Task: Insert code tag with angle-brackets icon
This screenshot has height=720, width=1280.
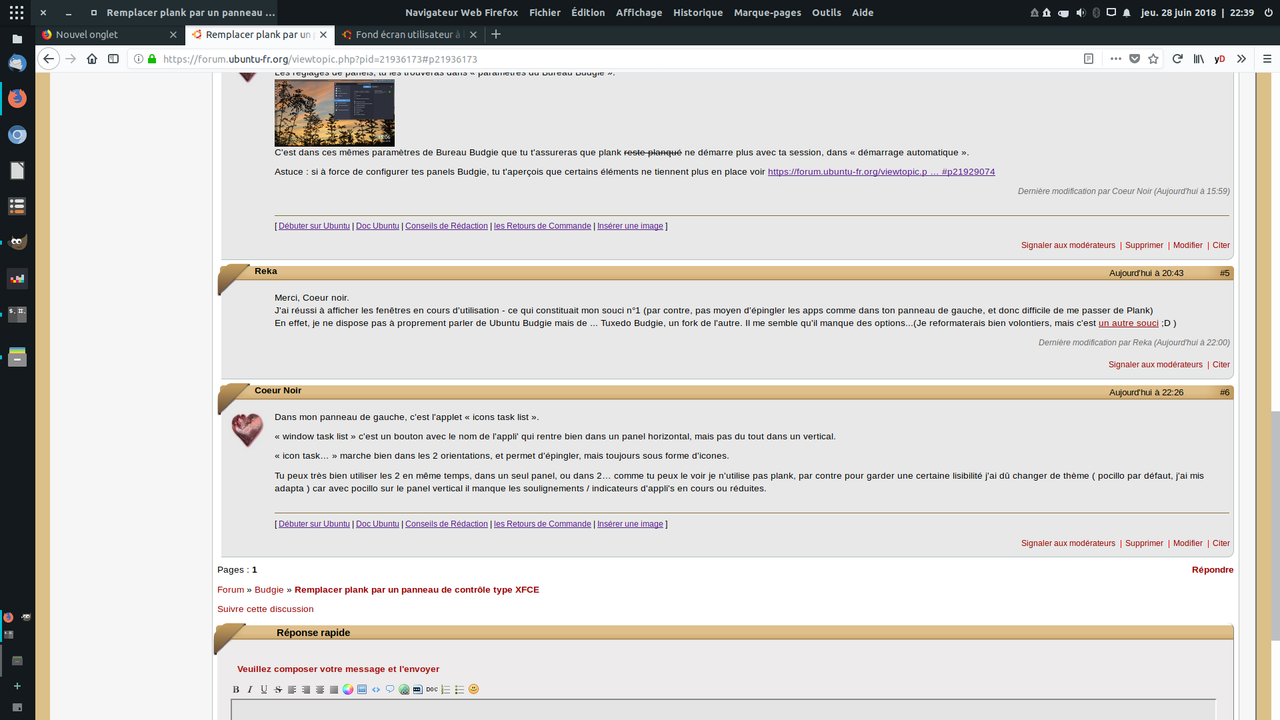Action: pos(376,689)
